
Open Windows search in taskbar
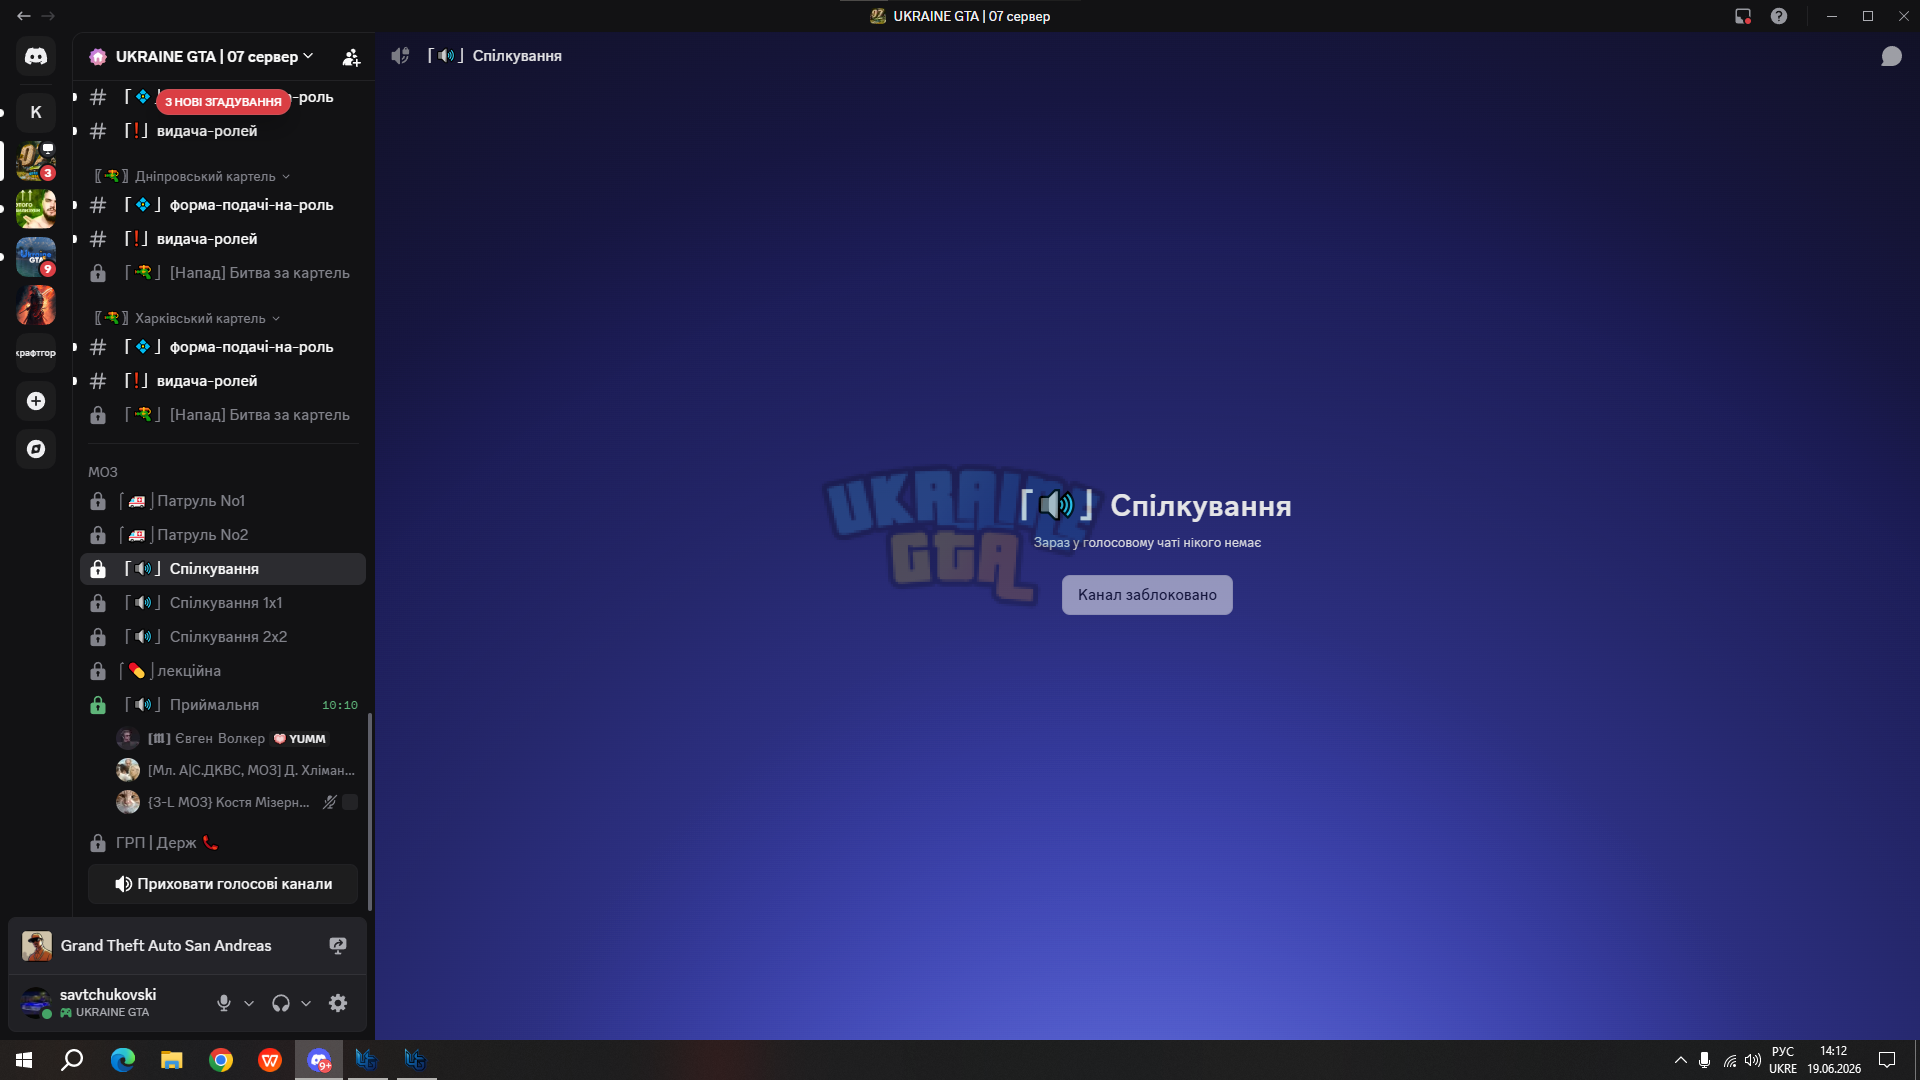pyautogui.click(x=72, y=1060)
